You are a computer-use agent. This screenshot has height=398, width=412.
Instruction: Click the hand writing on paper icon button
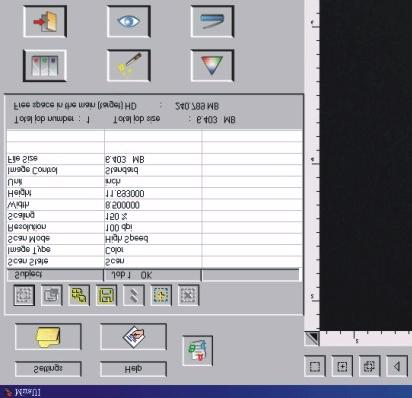pos(133,337)
